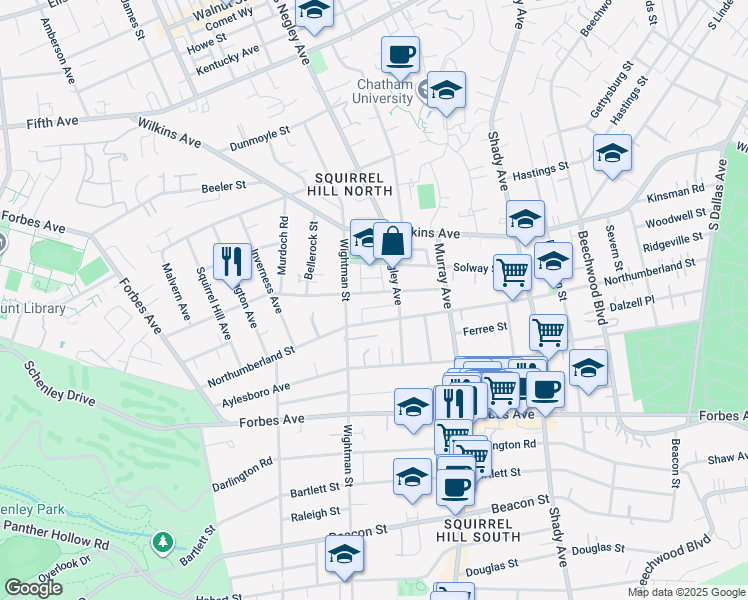Click the Bellerock St street label
748x600 pixels.
tap(311, 250)
